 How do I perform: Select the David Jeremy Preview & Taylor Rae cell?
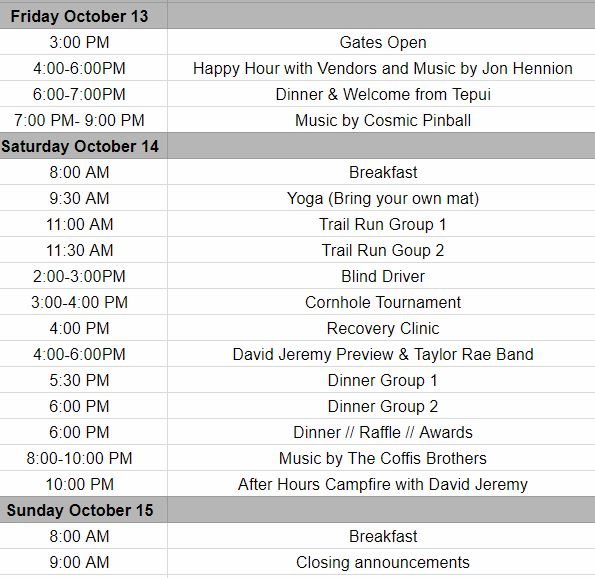point(381,354)
